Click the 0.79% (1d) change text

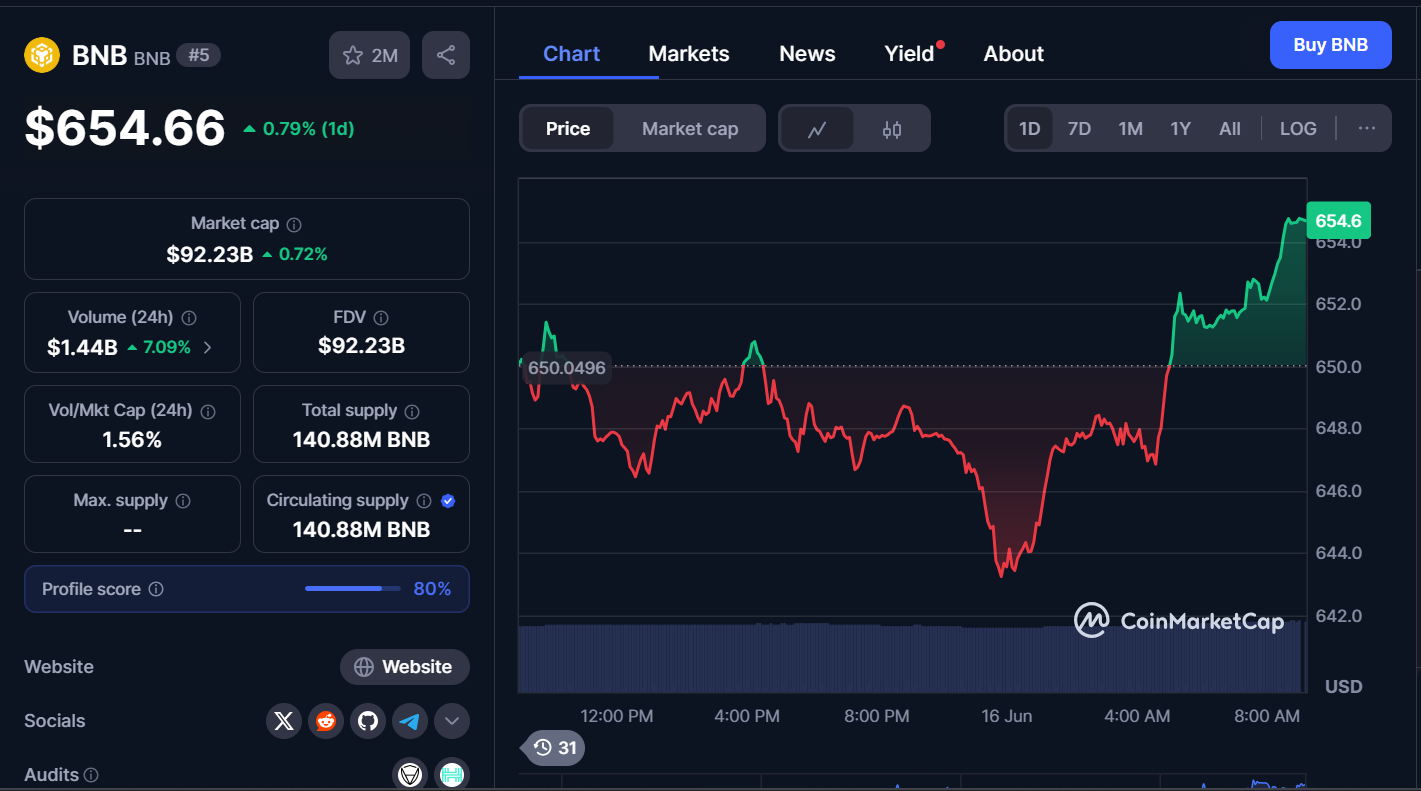308,129
